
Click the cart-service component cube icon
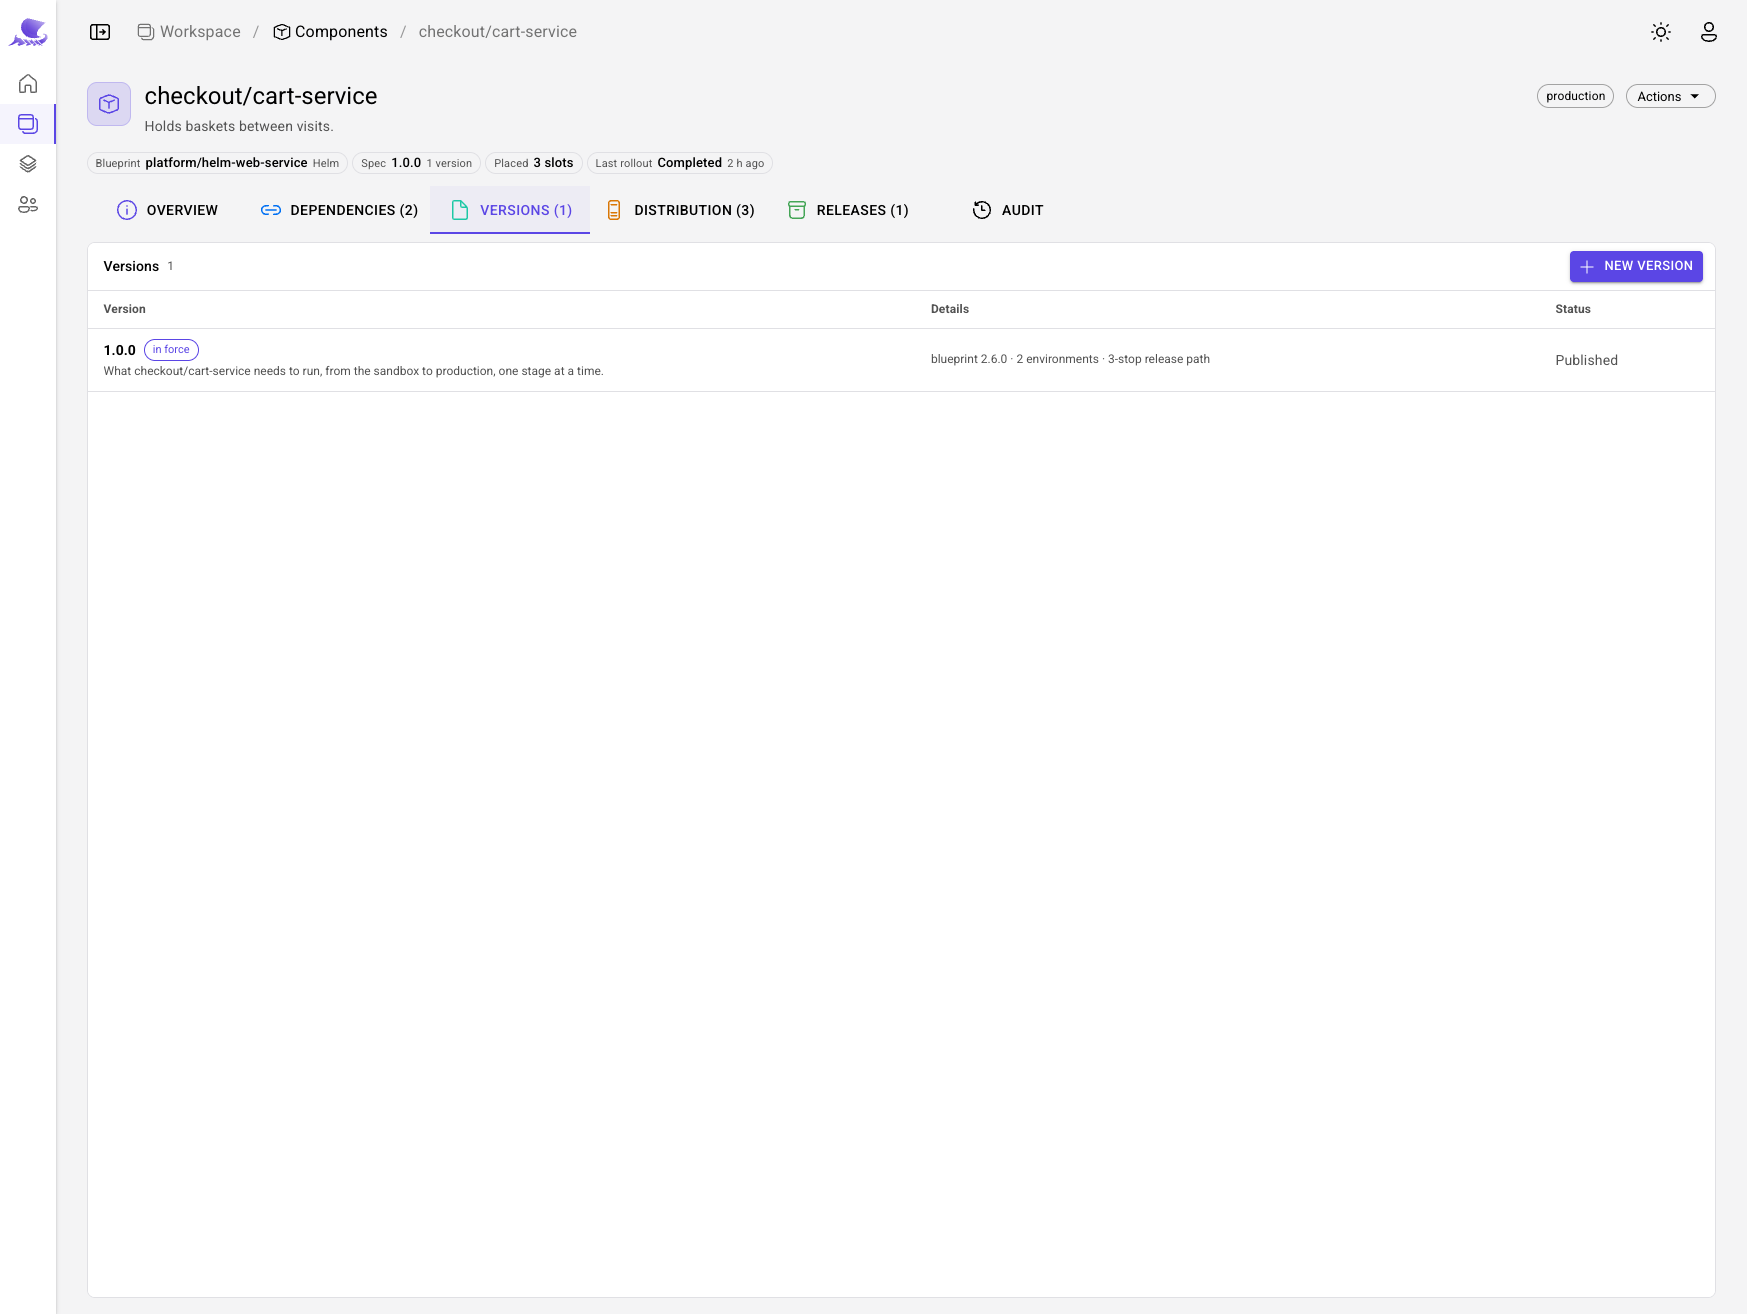(109, 104)
